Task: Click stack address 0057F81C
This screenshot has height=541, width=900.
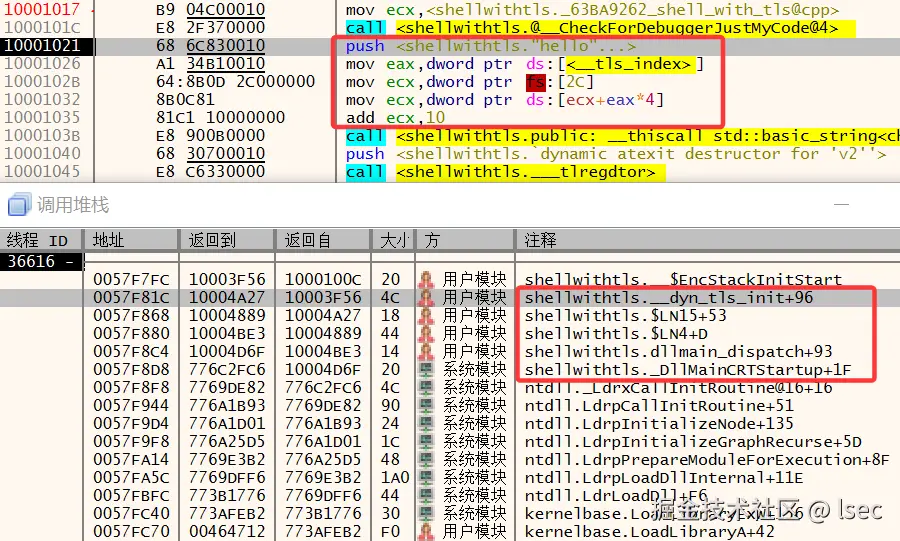Action: coord(131,298)
